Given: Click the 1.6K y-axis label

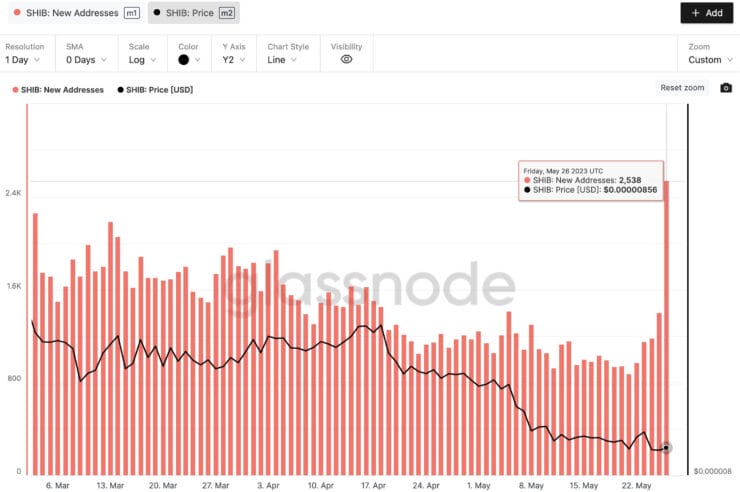Looking at the screenshot, I should pos(14,286).
